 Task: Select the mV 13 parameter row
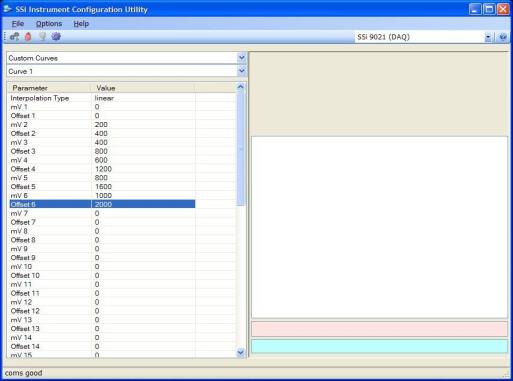pos(102,320)
